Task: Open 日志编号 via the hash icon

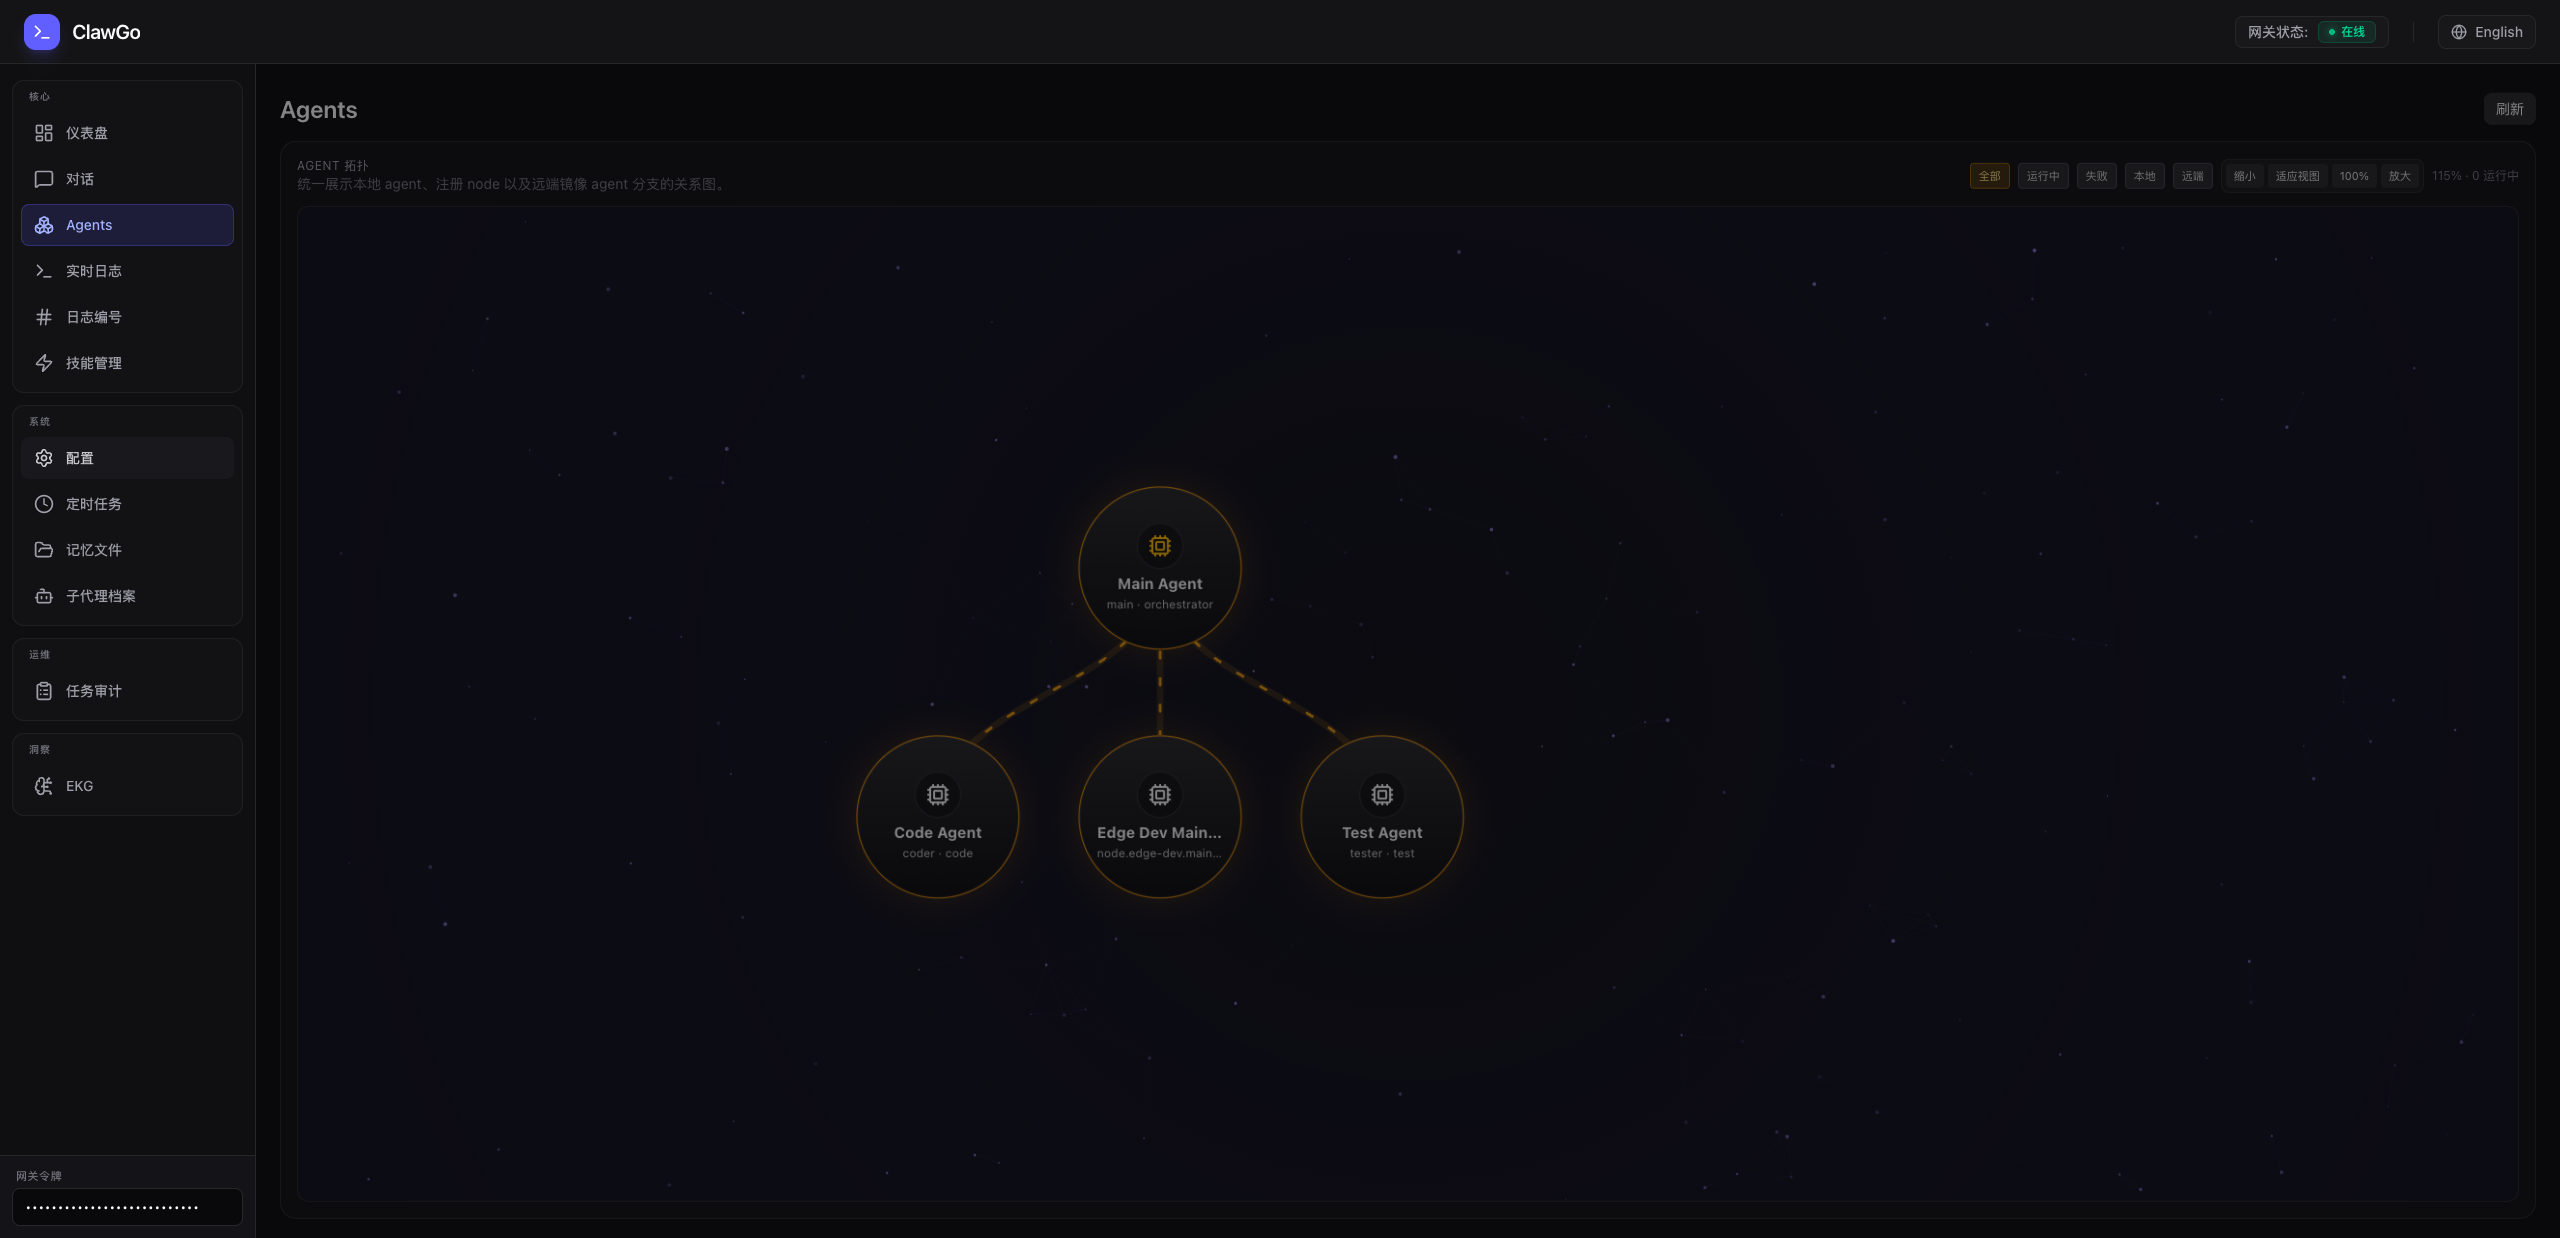Action: 44,316
